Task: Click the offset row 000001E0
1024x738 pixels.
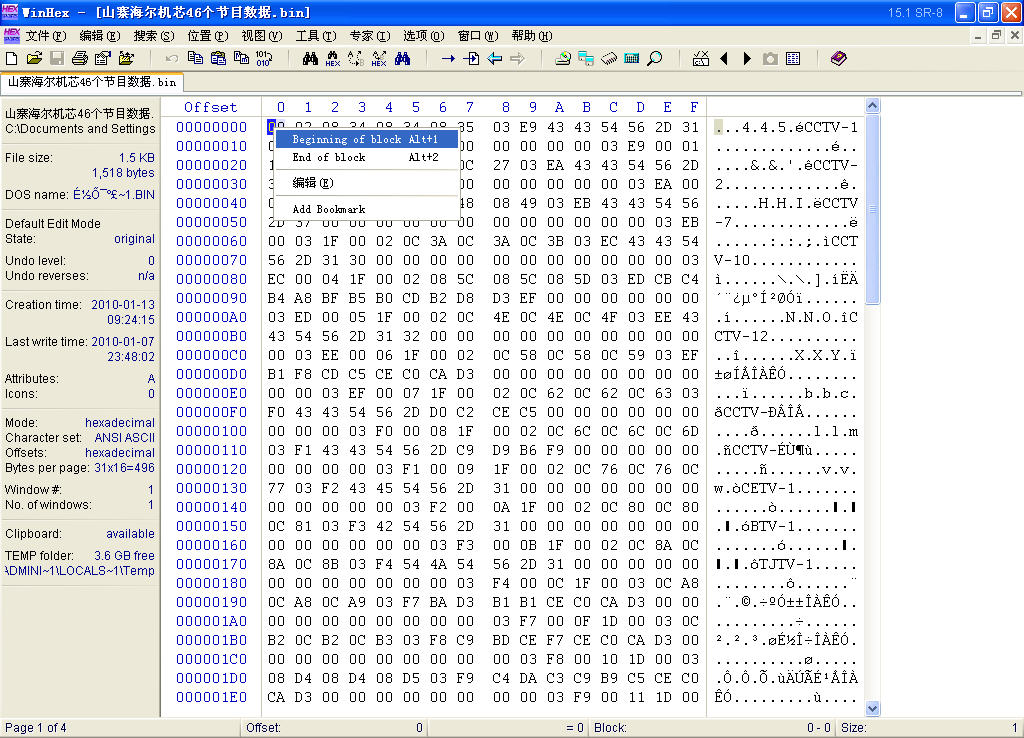Action: [212, 697]
